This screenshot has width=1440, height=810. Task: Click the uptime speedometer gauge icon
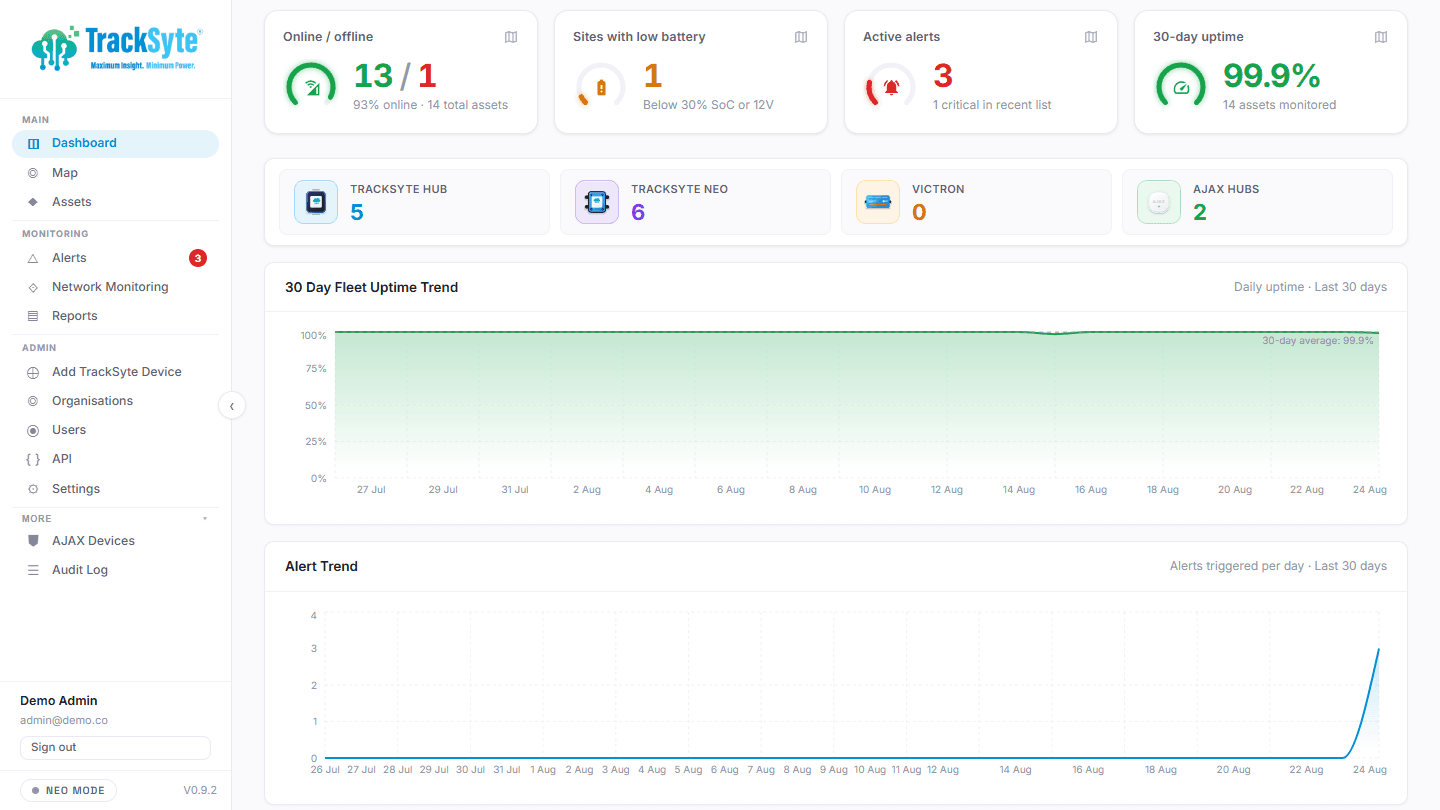tap(1181, 87)
